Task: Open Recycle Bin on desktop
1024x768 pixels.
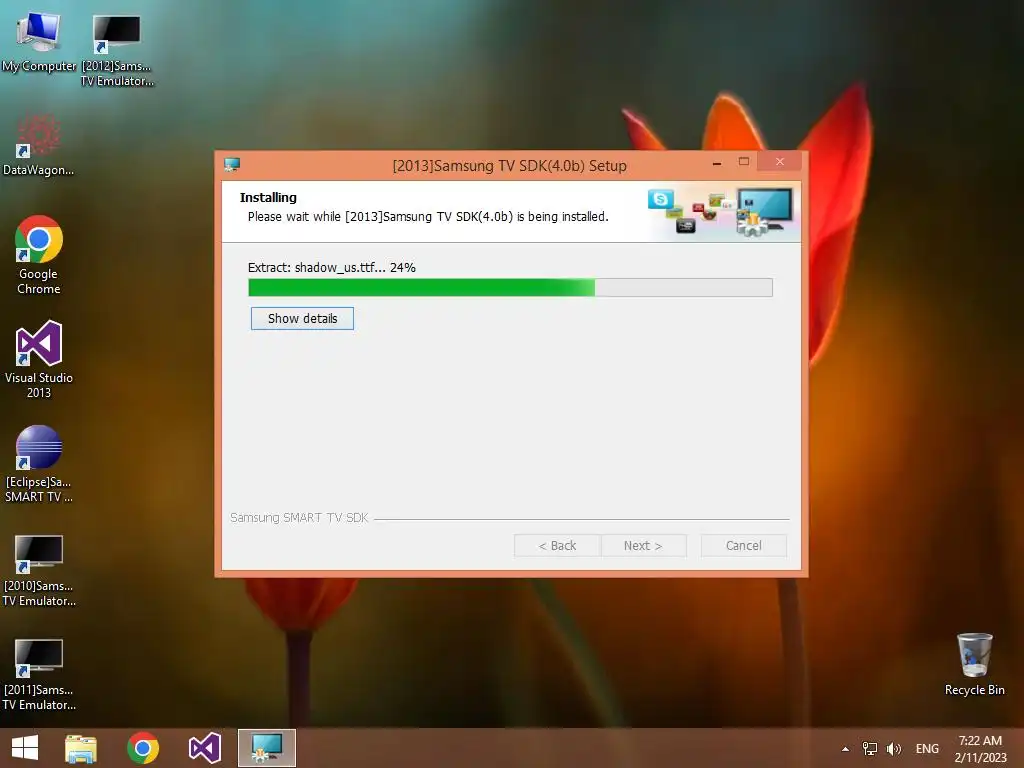Action: pos(974,664)
